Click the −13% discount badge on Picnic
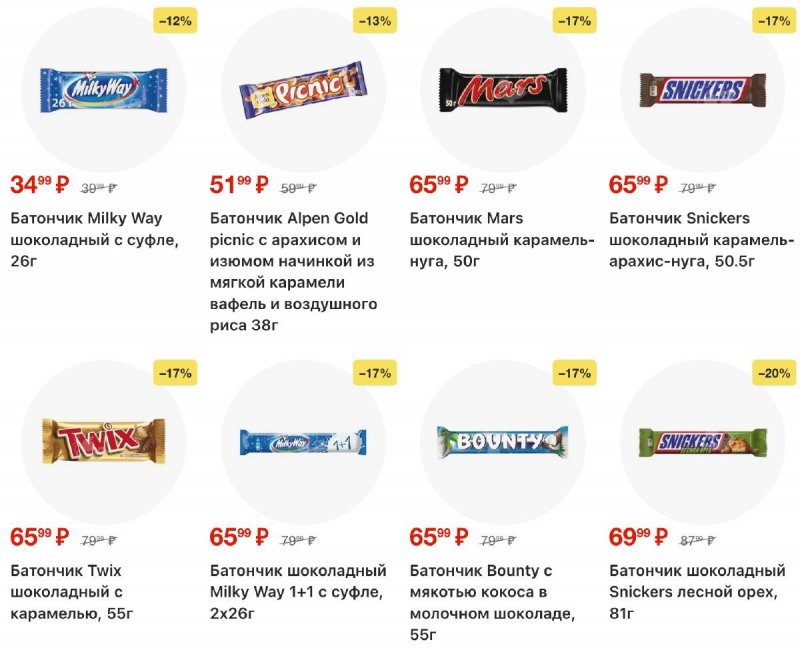This screenshot has width=800, height=650. [x=374, y=20]
